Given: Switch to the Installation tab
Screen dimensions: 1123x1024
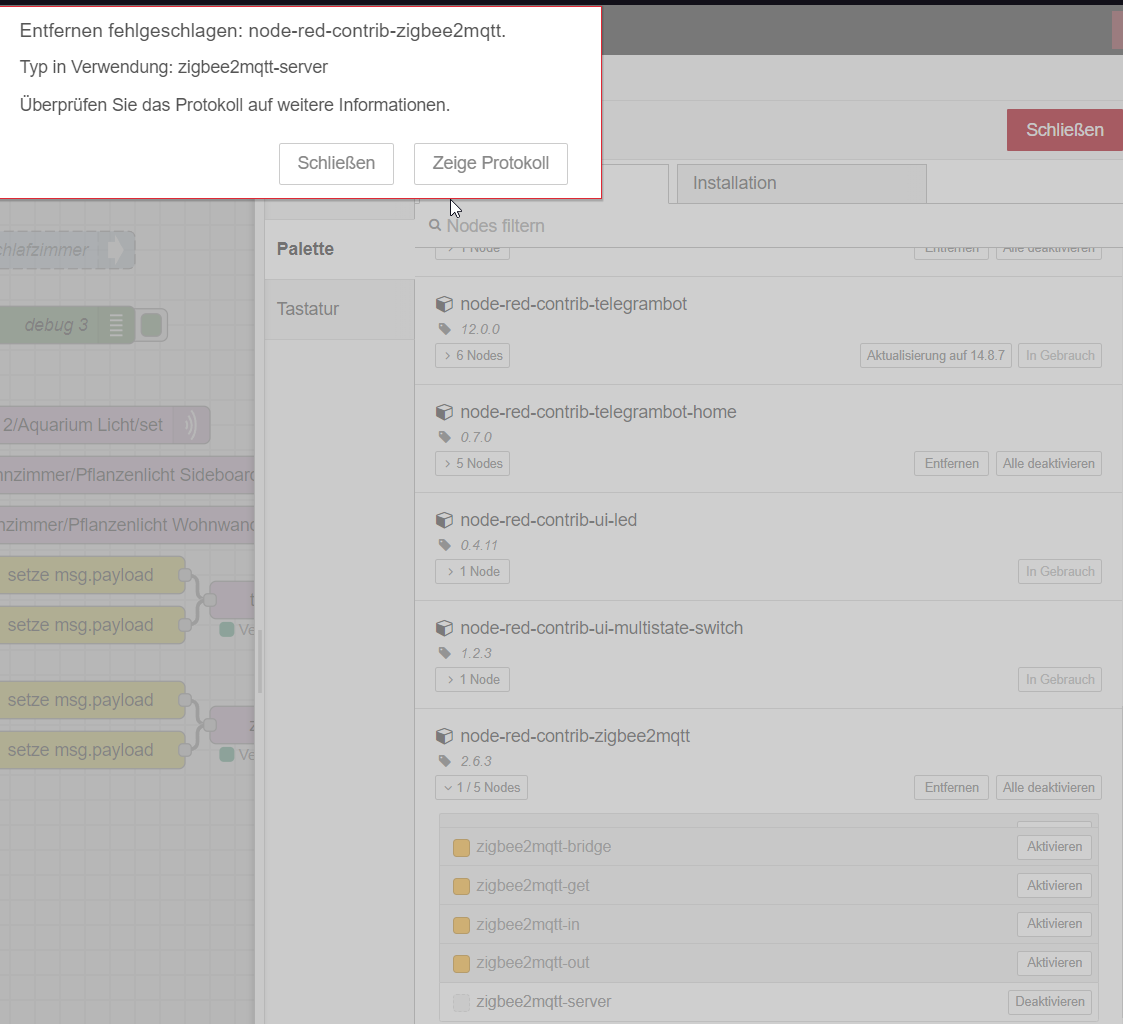Looking at the screenshot, I should pos(801,183).
